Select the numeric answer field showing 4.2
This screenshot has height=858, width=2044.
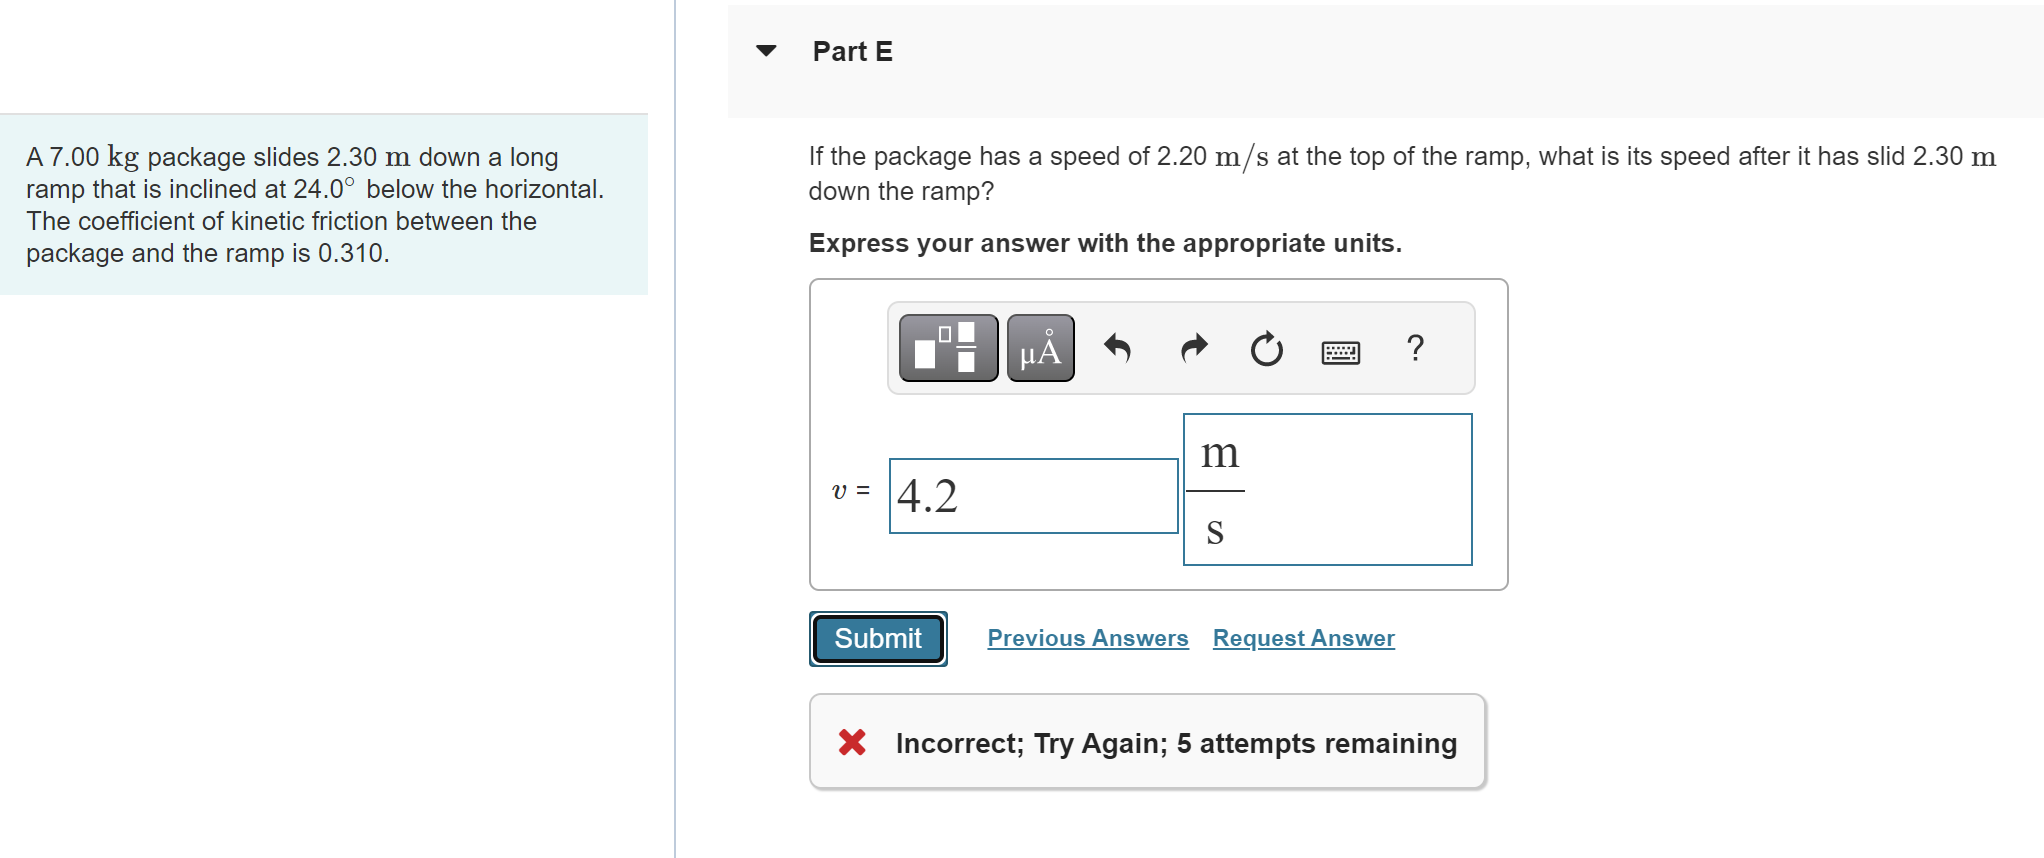point(1032,495)
